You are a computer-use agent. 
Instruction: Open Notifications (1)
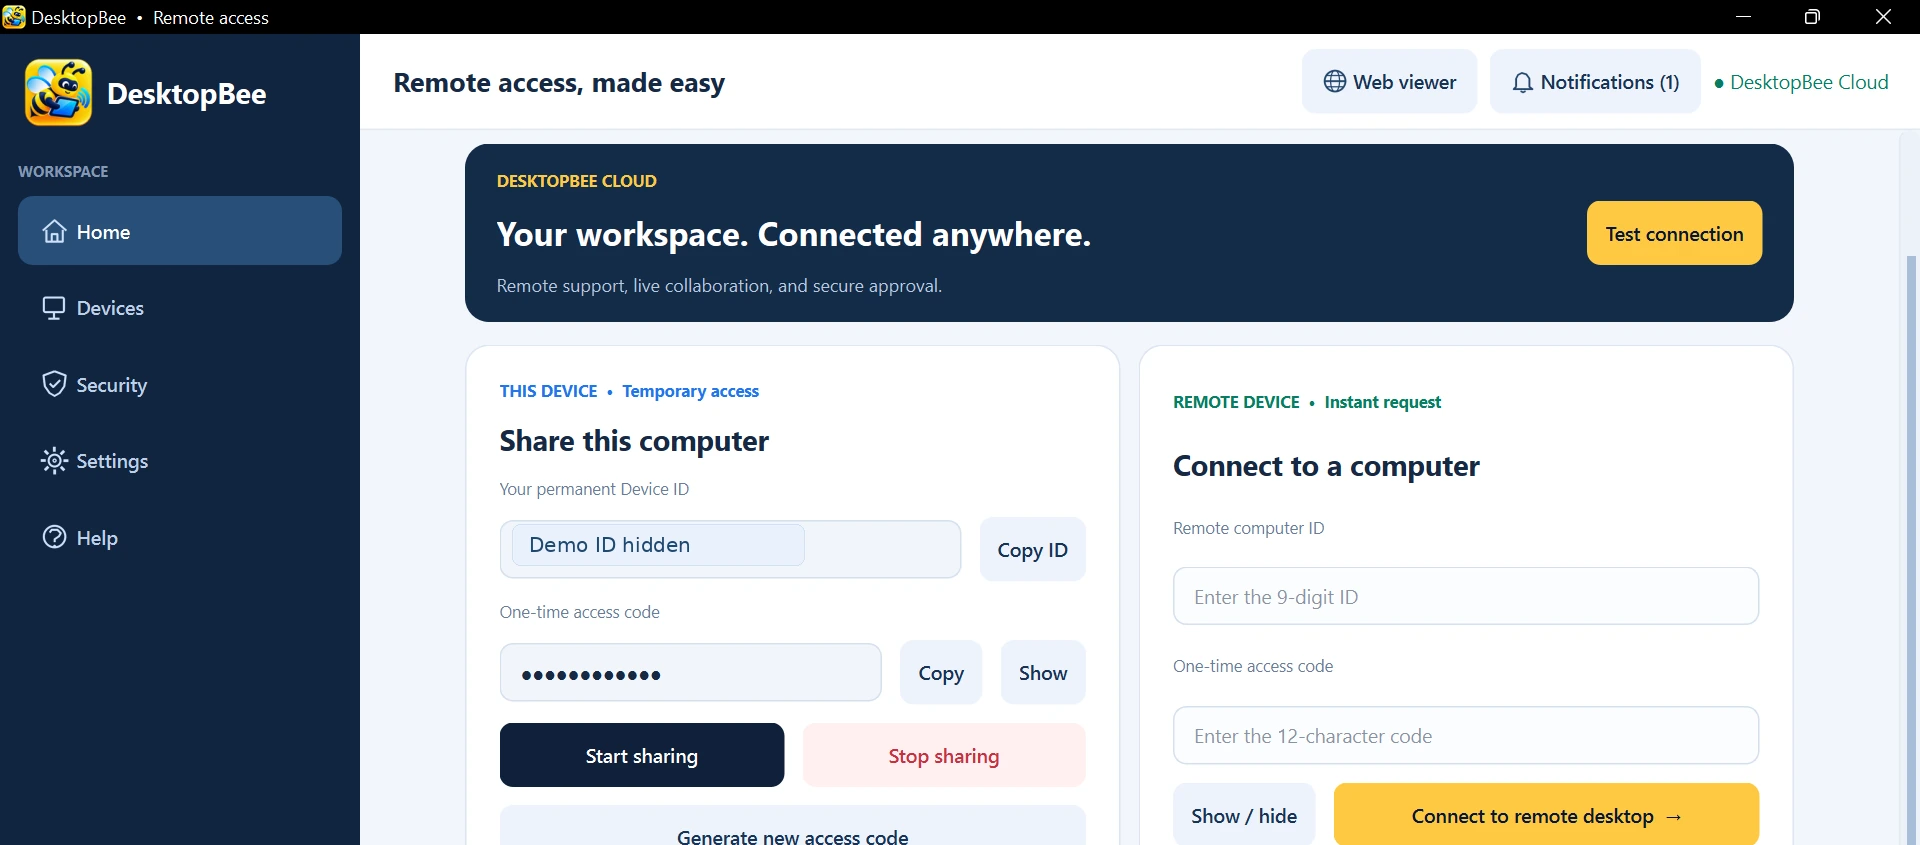[x=1595, y=81]
